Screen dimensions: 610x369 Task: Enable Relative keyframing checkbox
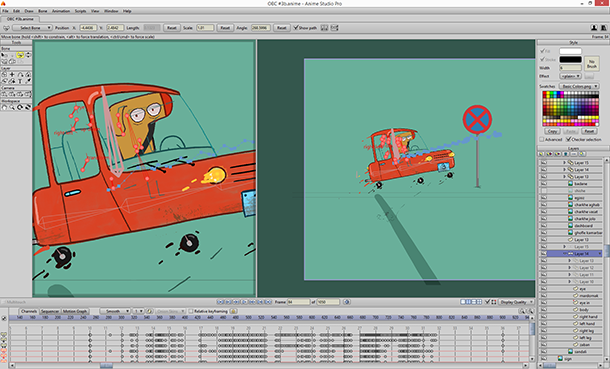point(191,311)
